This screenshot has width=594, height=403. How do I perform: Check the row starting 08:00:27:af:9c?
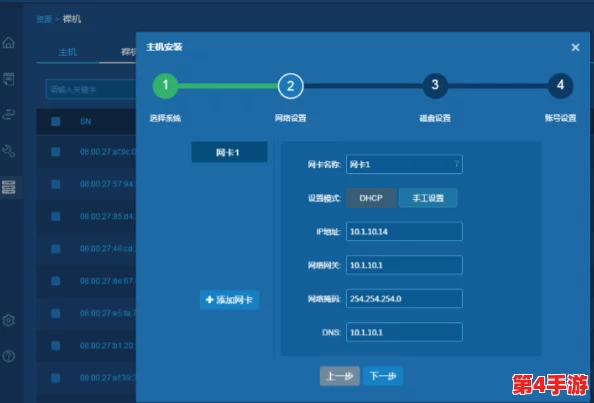click(x=56, y=152)
